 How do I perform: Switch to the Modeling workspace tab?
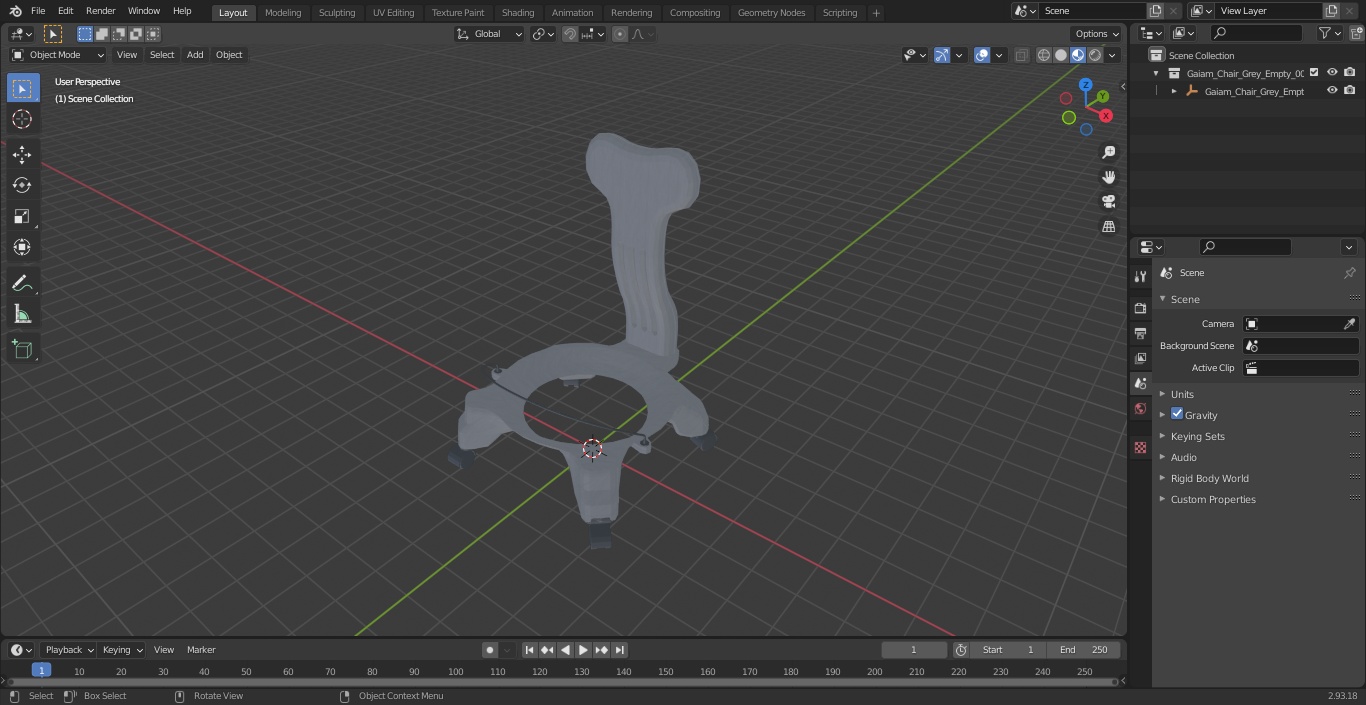coord(283,12)
